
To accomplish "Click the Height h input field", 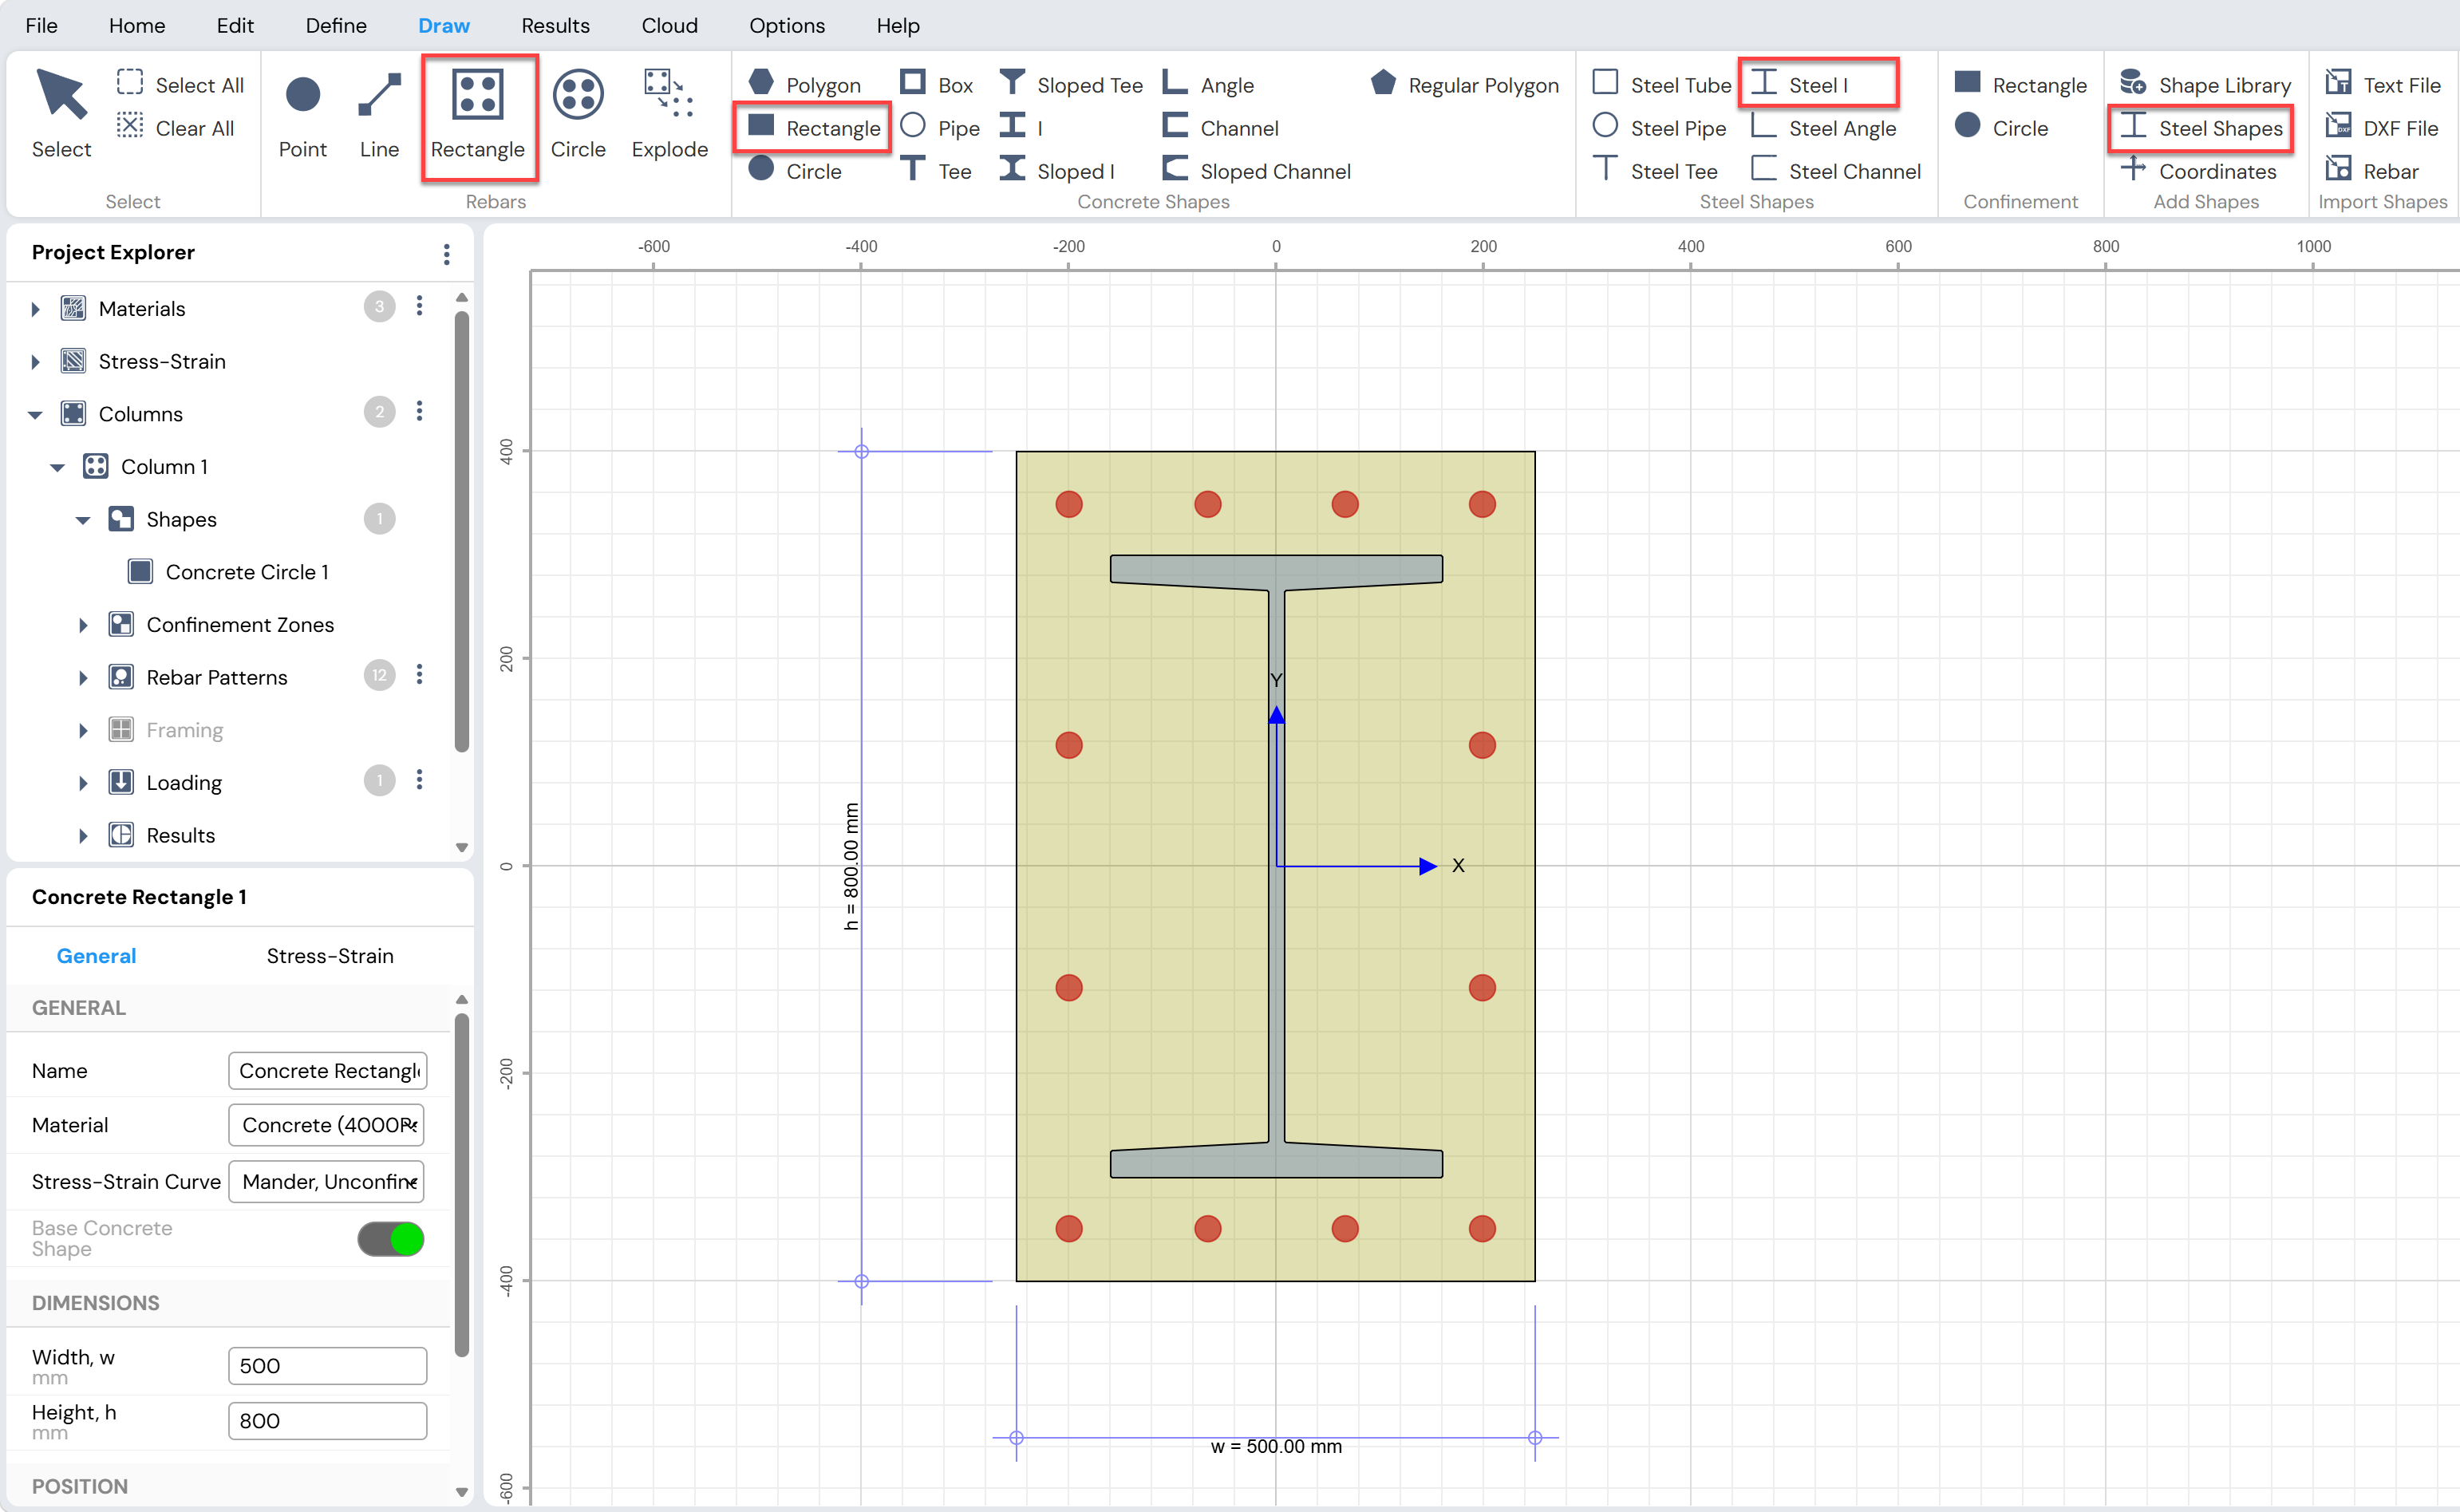I will [x=327, y=1421].
